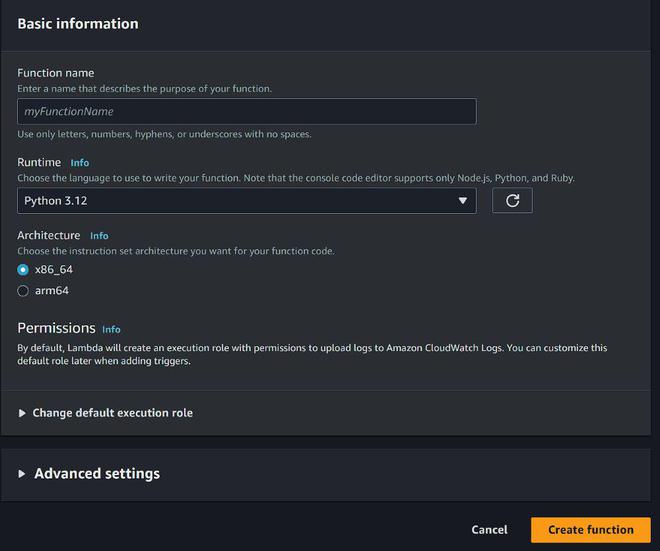Click the Permissions section heading
Screen dimensions: 660x551
point(56,328)
